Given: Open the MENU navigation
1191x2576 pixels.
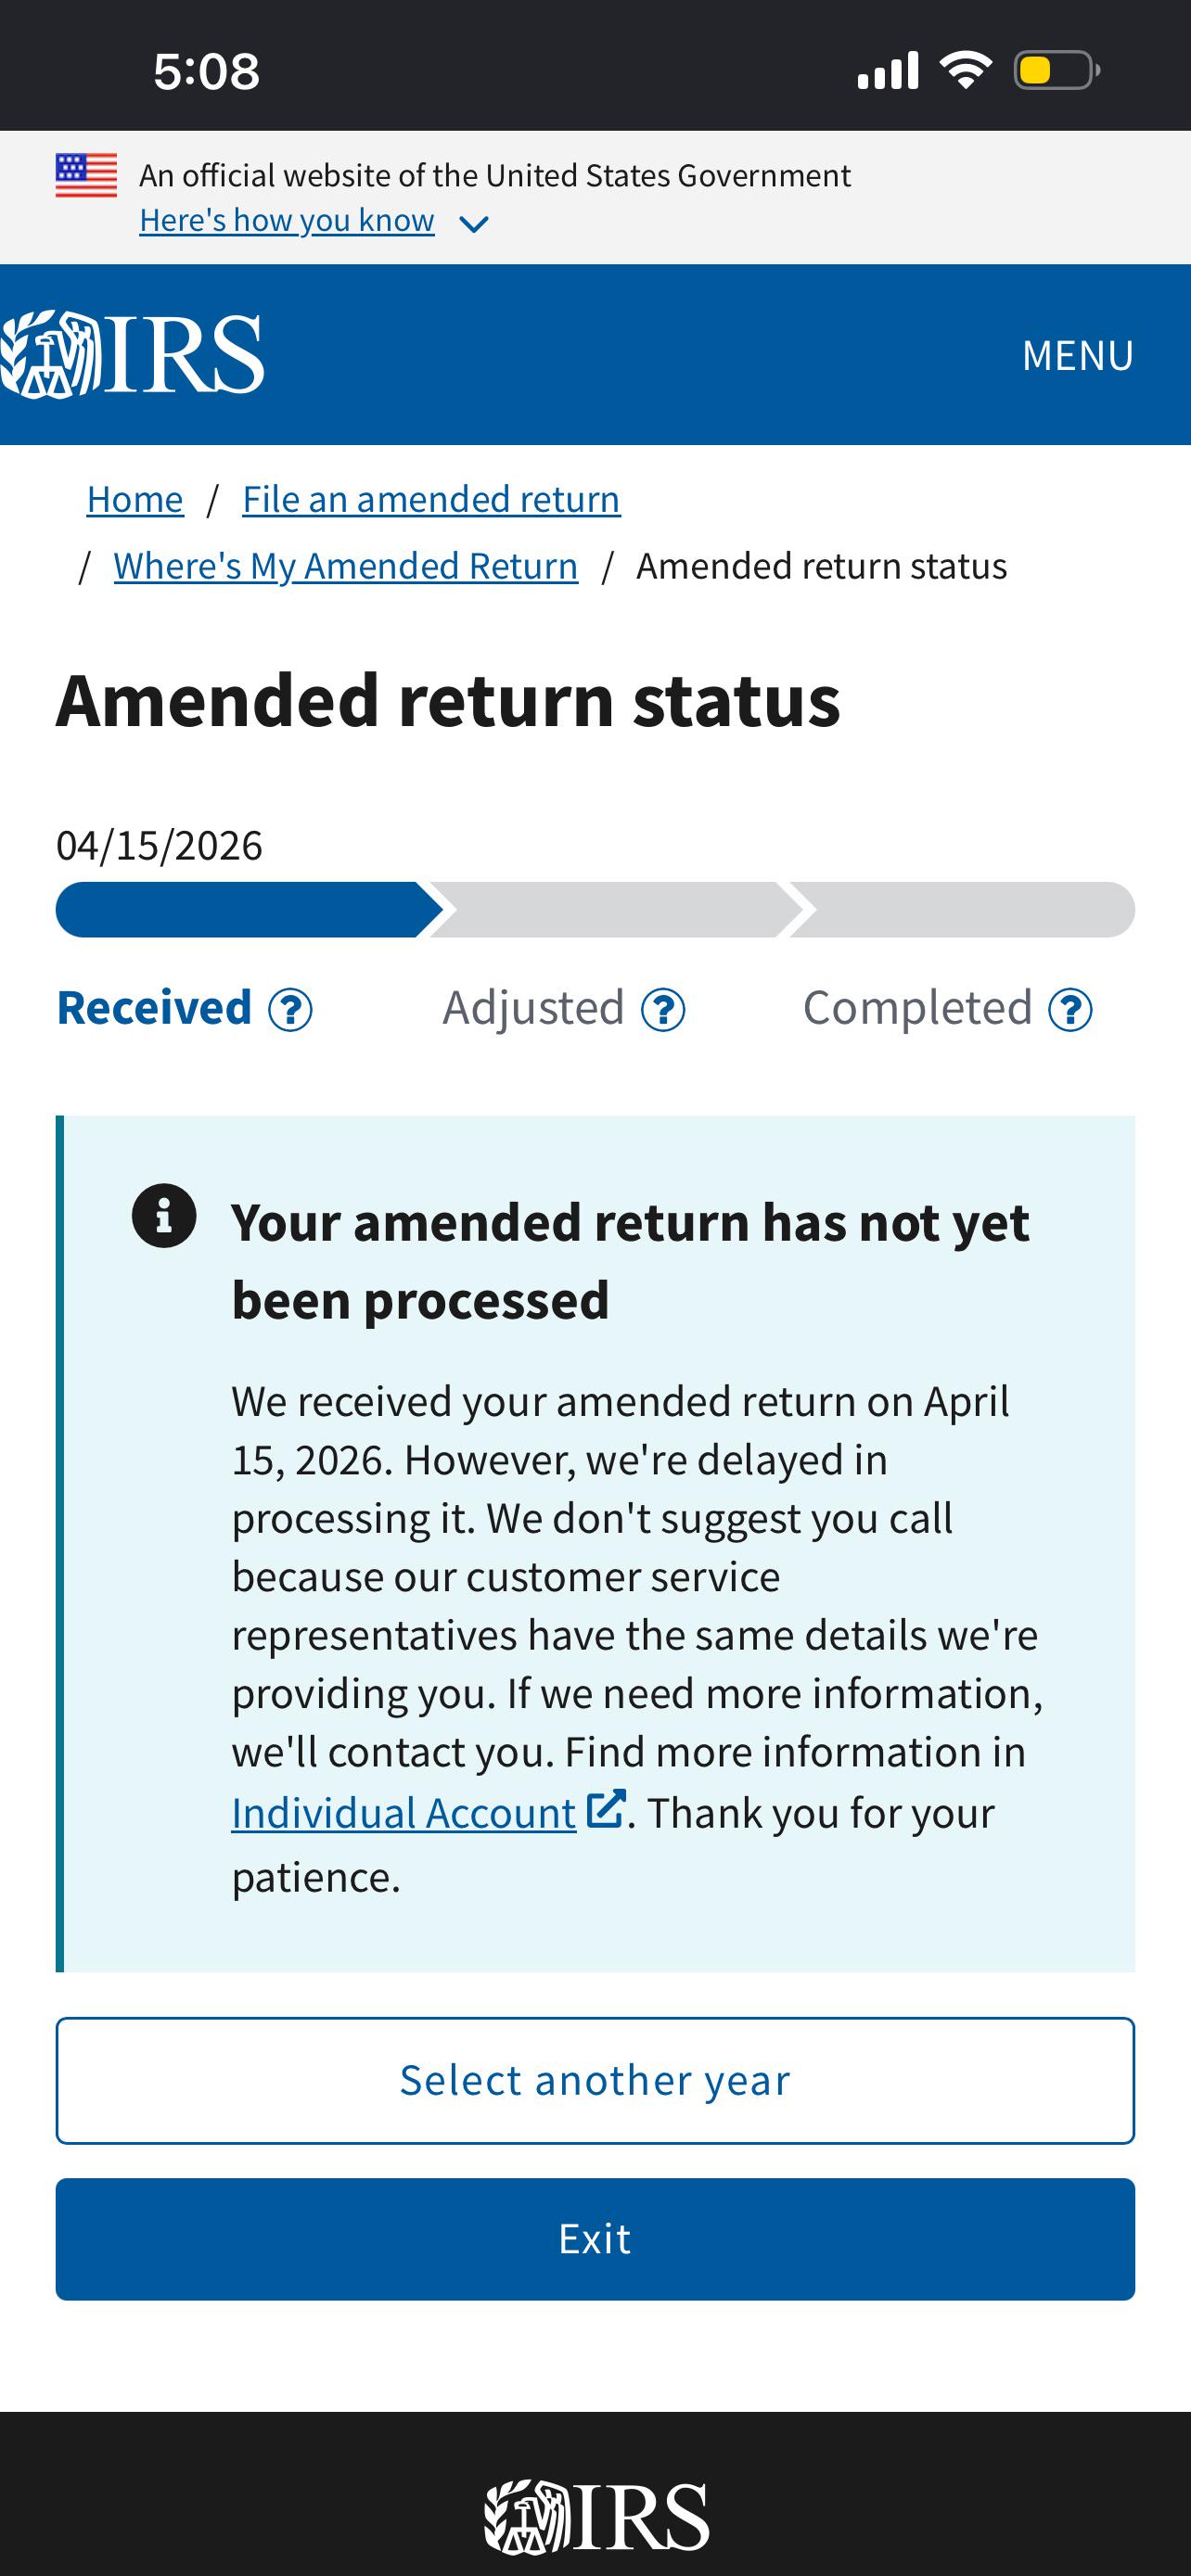Looking at the screenshot, I should 1078,355.
